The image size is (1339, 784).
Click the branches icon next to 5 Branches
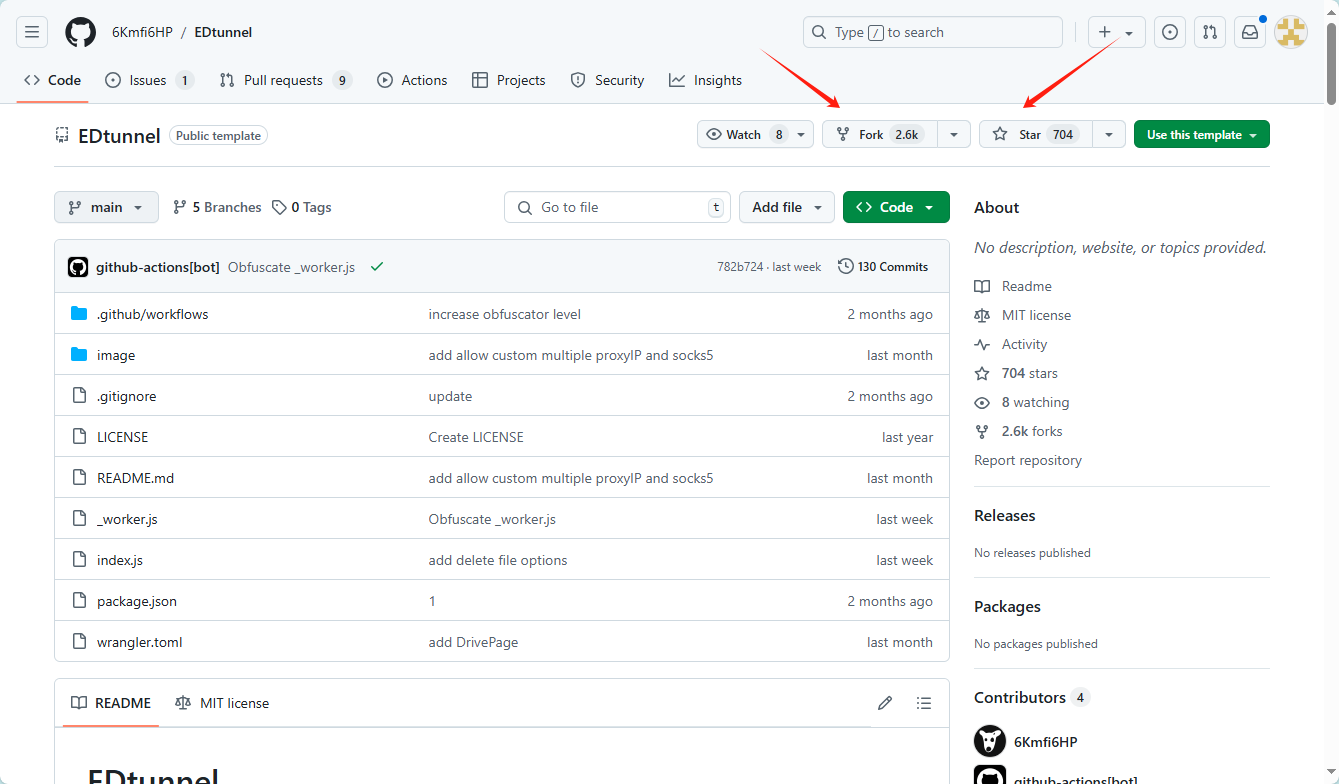tap(180, 207)
